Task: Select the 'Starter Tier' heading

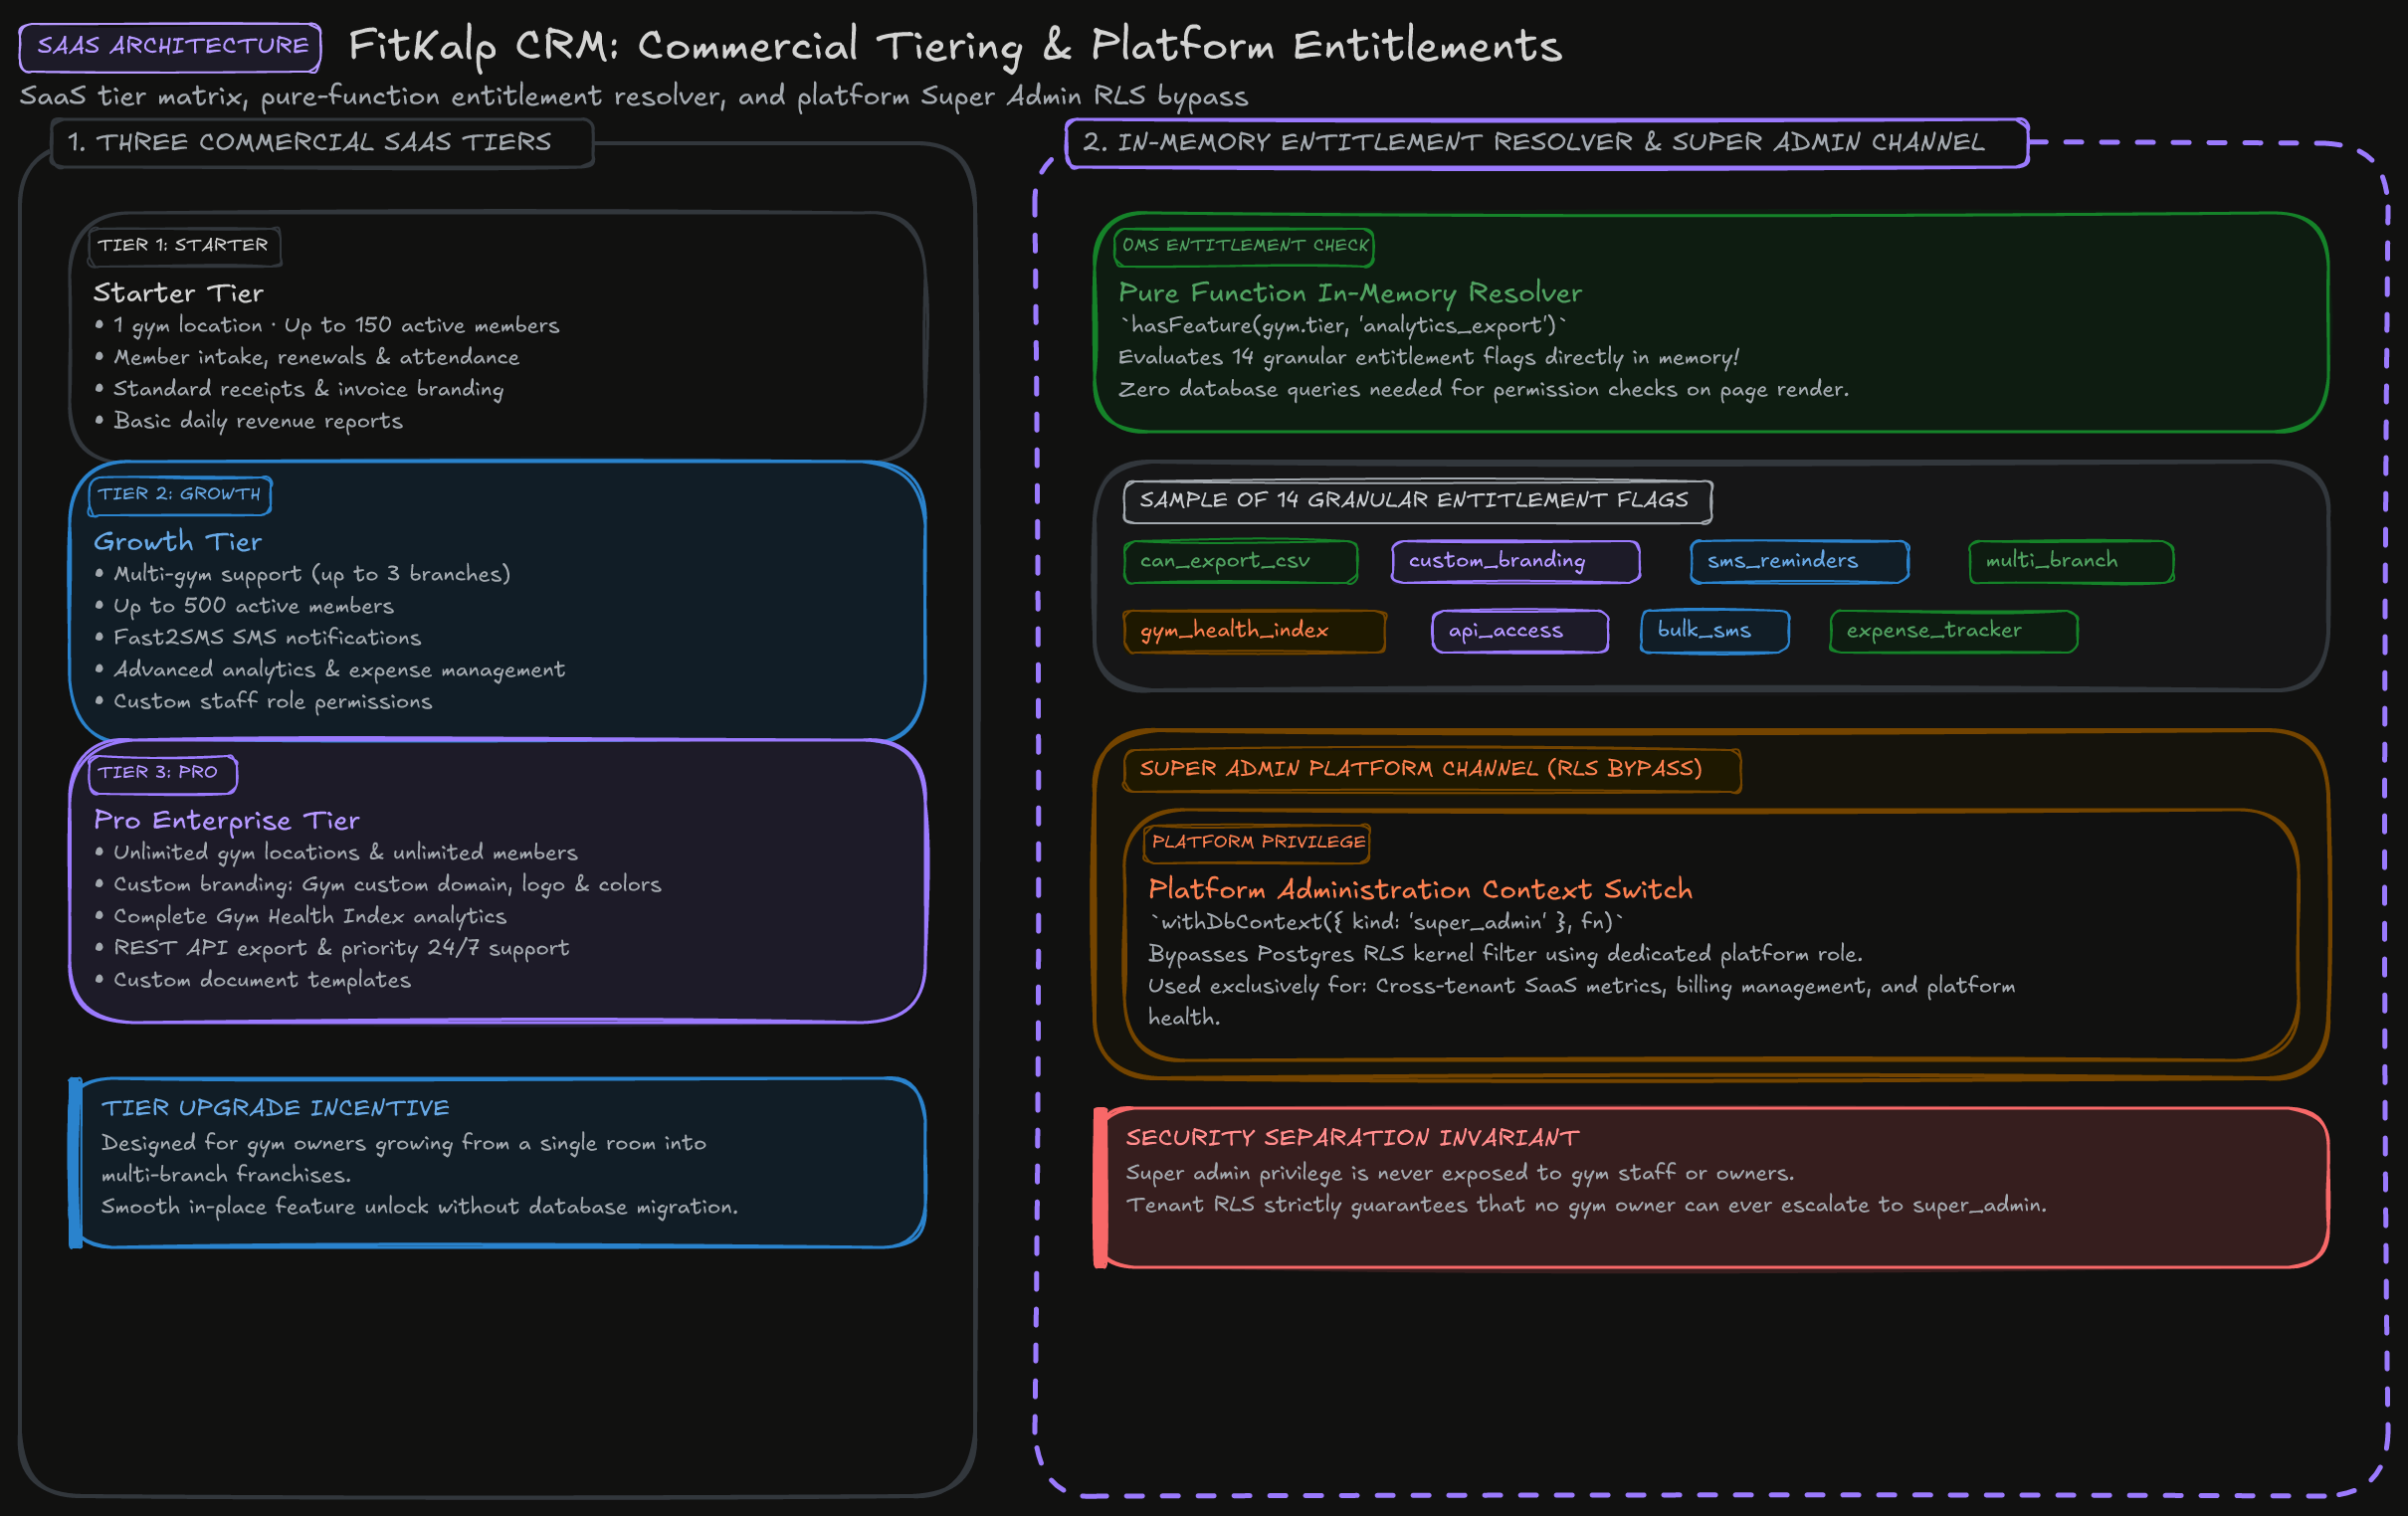Action: point(179,293)
